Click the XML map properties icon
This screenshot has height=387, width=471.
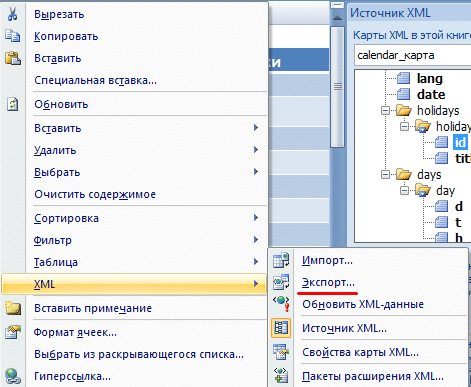point(281,352)
